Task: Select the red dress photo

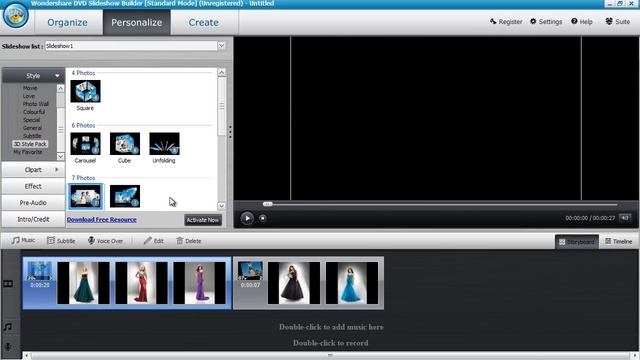Action: [142, 283]
